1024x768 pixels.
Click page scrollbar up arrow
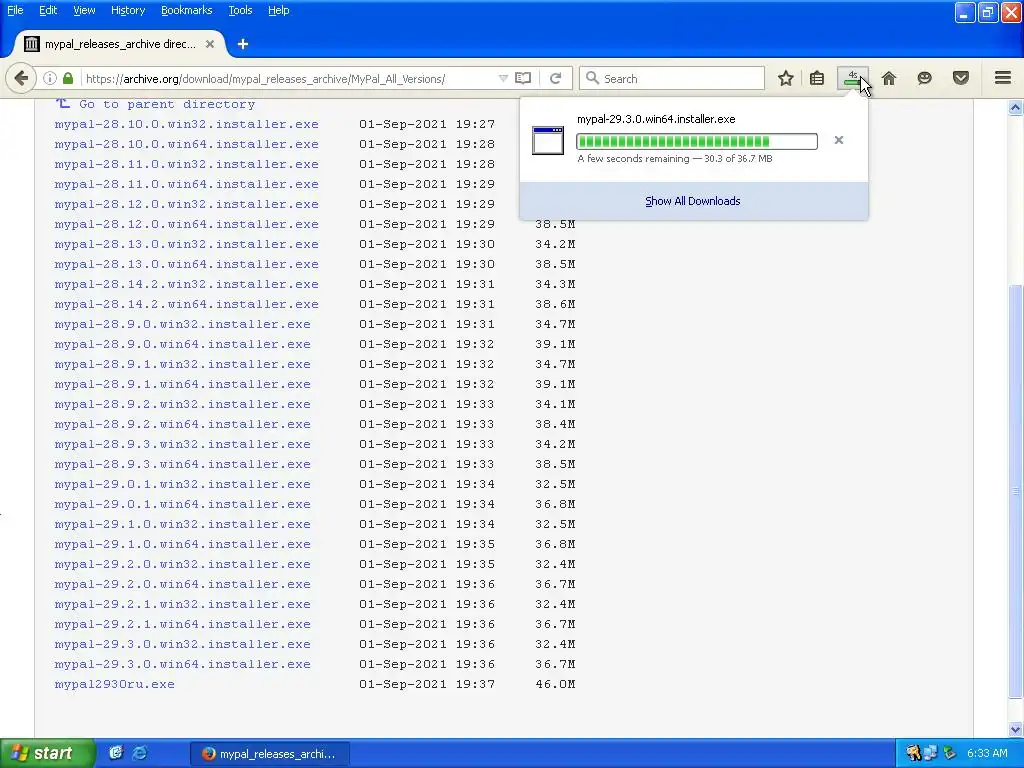click(1015, 107)
